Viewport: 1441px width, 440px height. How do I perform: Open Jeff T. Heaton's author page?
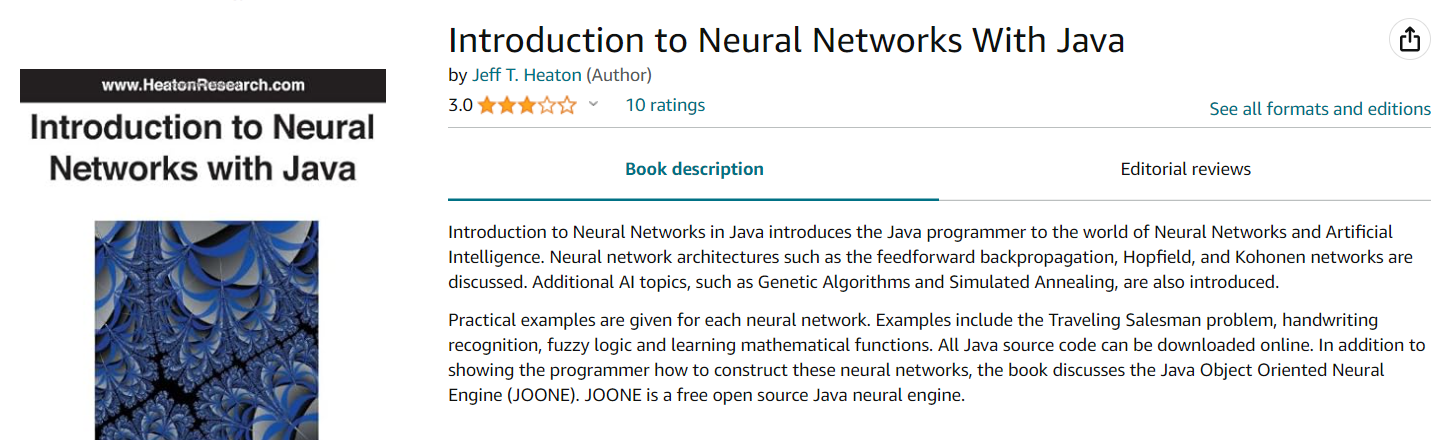point(526,75)
